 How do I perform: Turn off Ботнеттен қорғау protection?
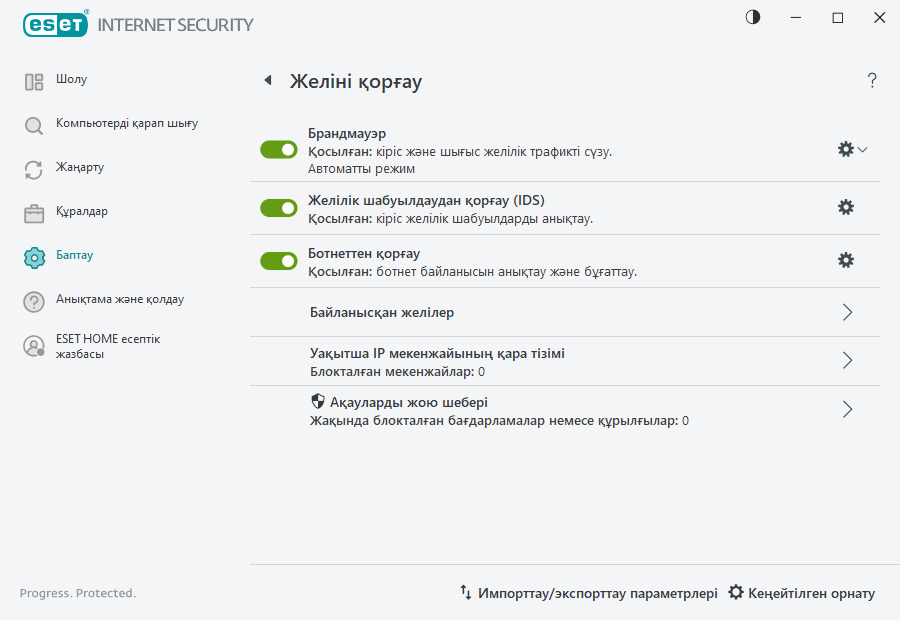pos(278,260)
